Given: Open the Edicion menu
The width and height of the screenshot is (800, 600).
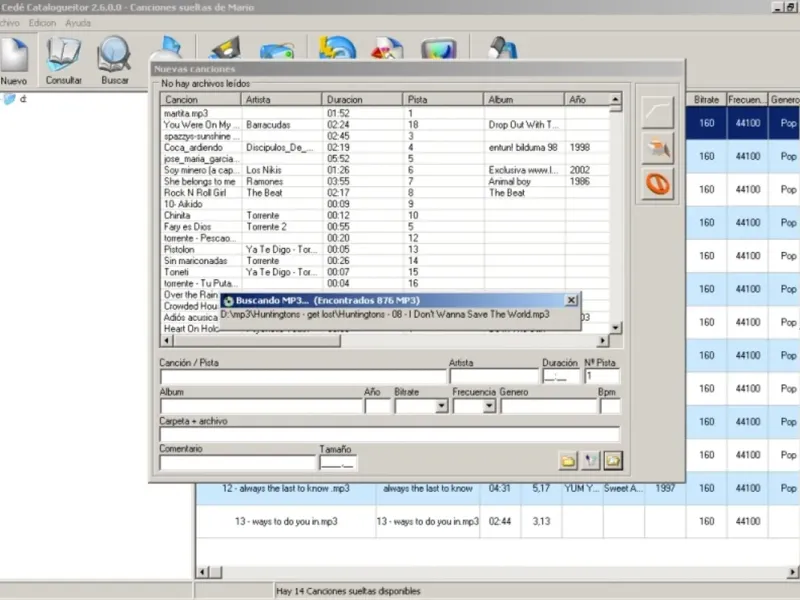Looking at the screenshot, I should click(x=43, y=22).
